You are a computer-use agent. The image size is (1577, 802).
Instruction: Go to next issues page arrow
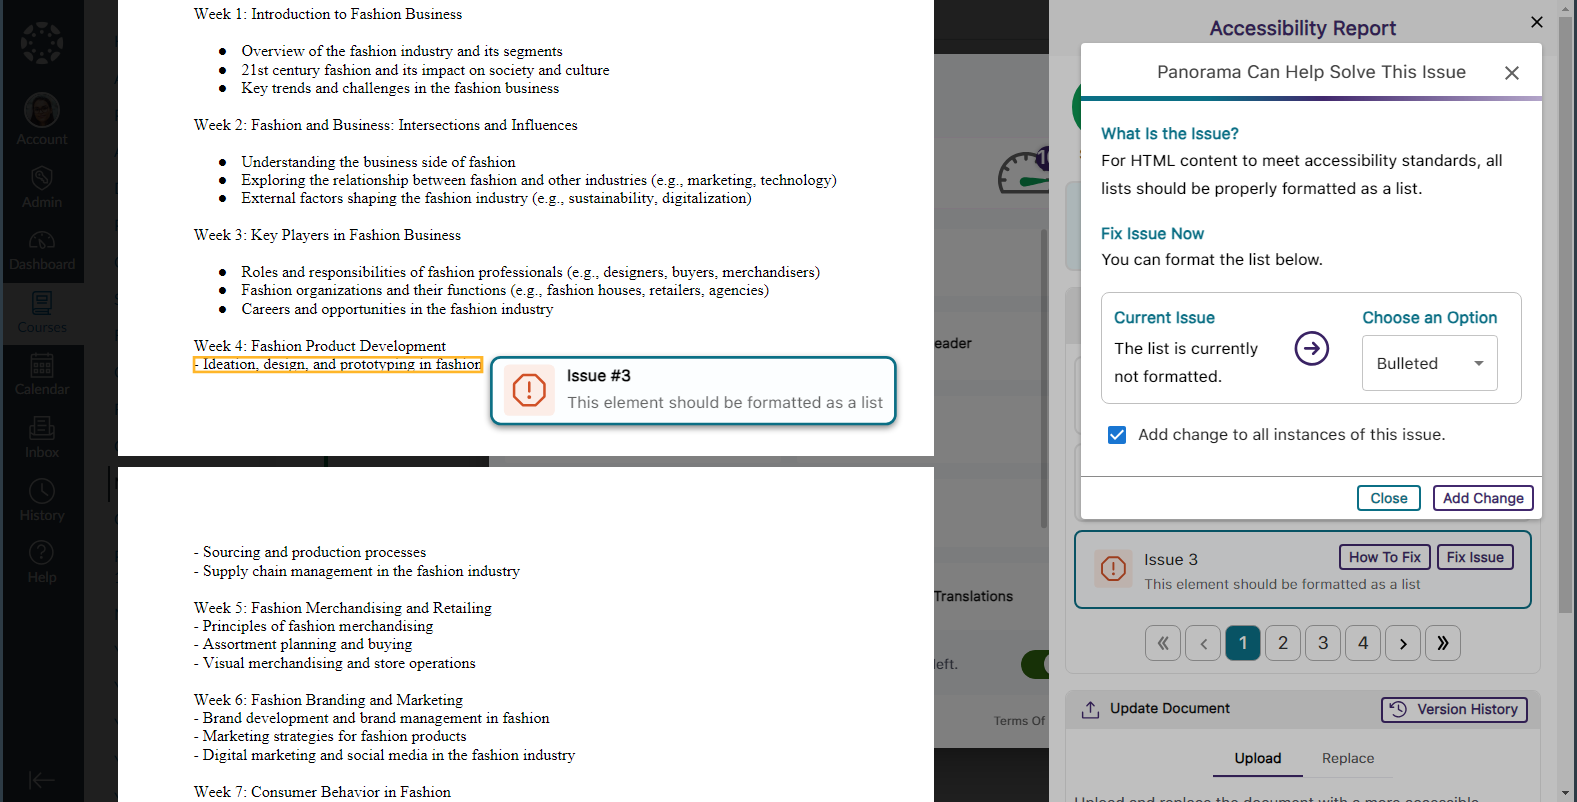[1403, 643]
